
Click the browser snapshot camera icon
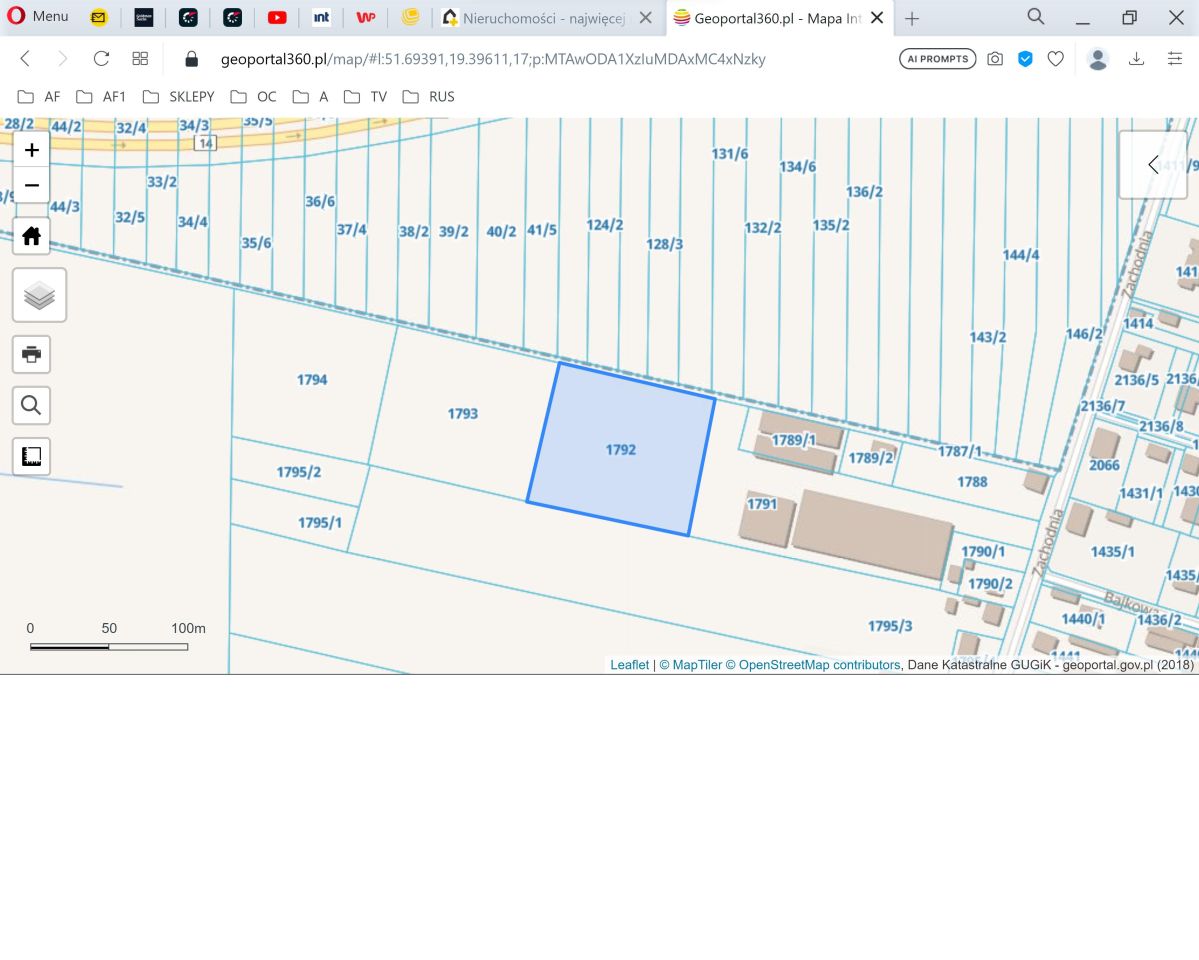coord(994,59)
